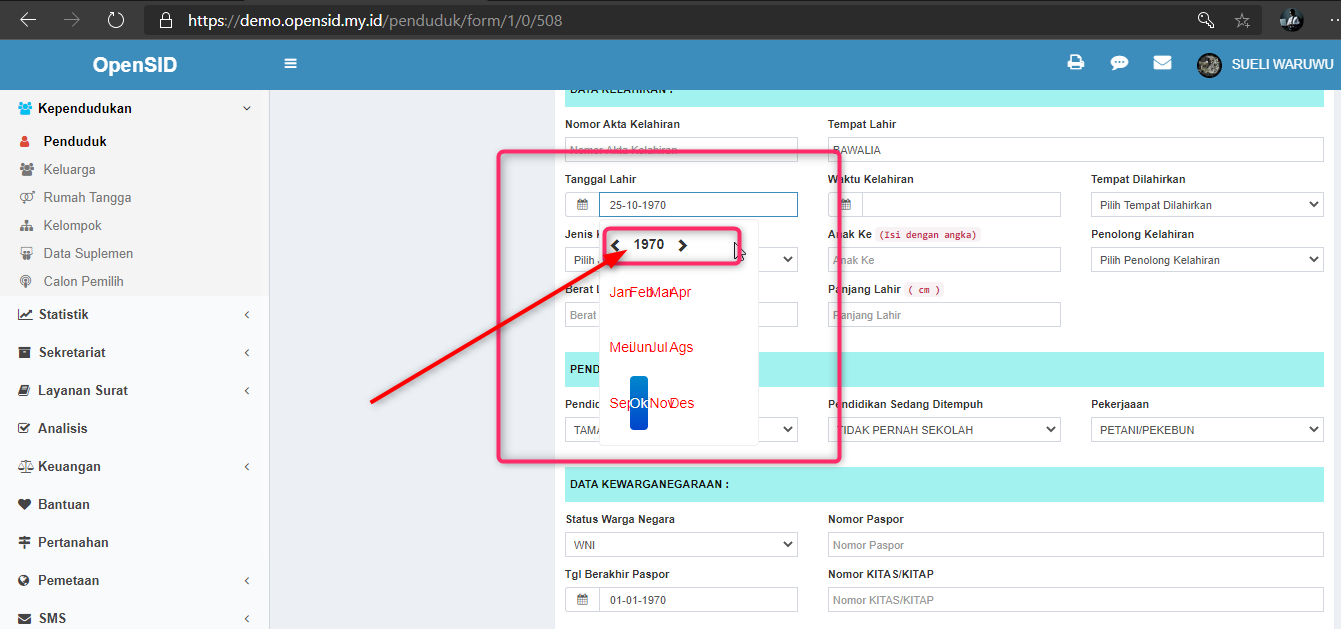Open the Pilih Penolong Kelahiran dropdown
Screen dimensions: 1341x629
coord(1207,260)
